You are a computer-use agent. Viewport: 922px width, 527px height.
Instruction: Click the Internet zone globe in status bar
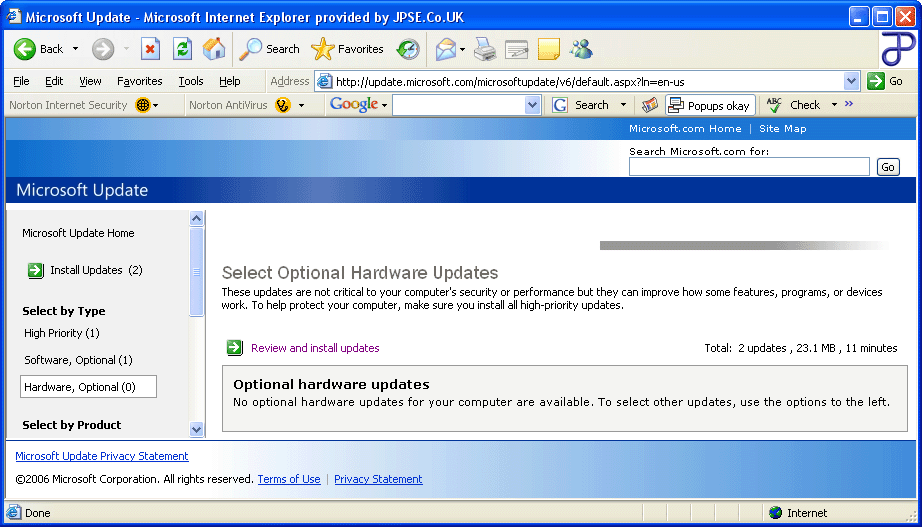point(776,513)
